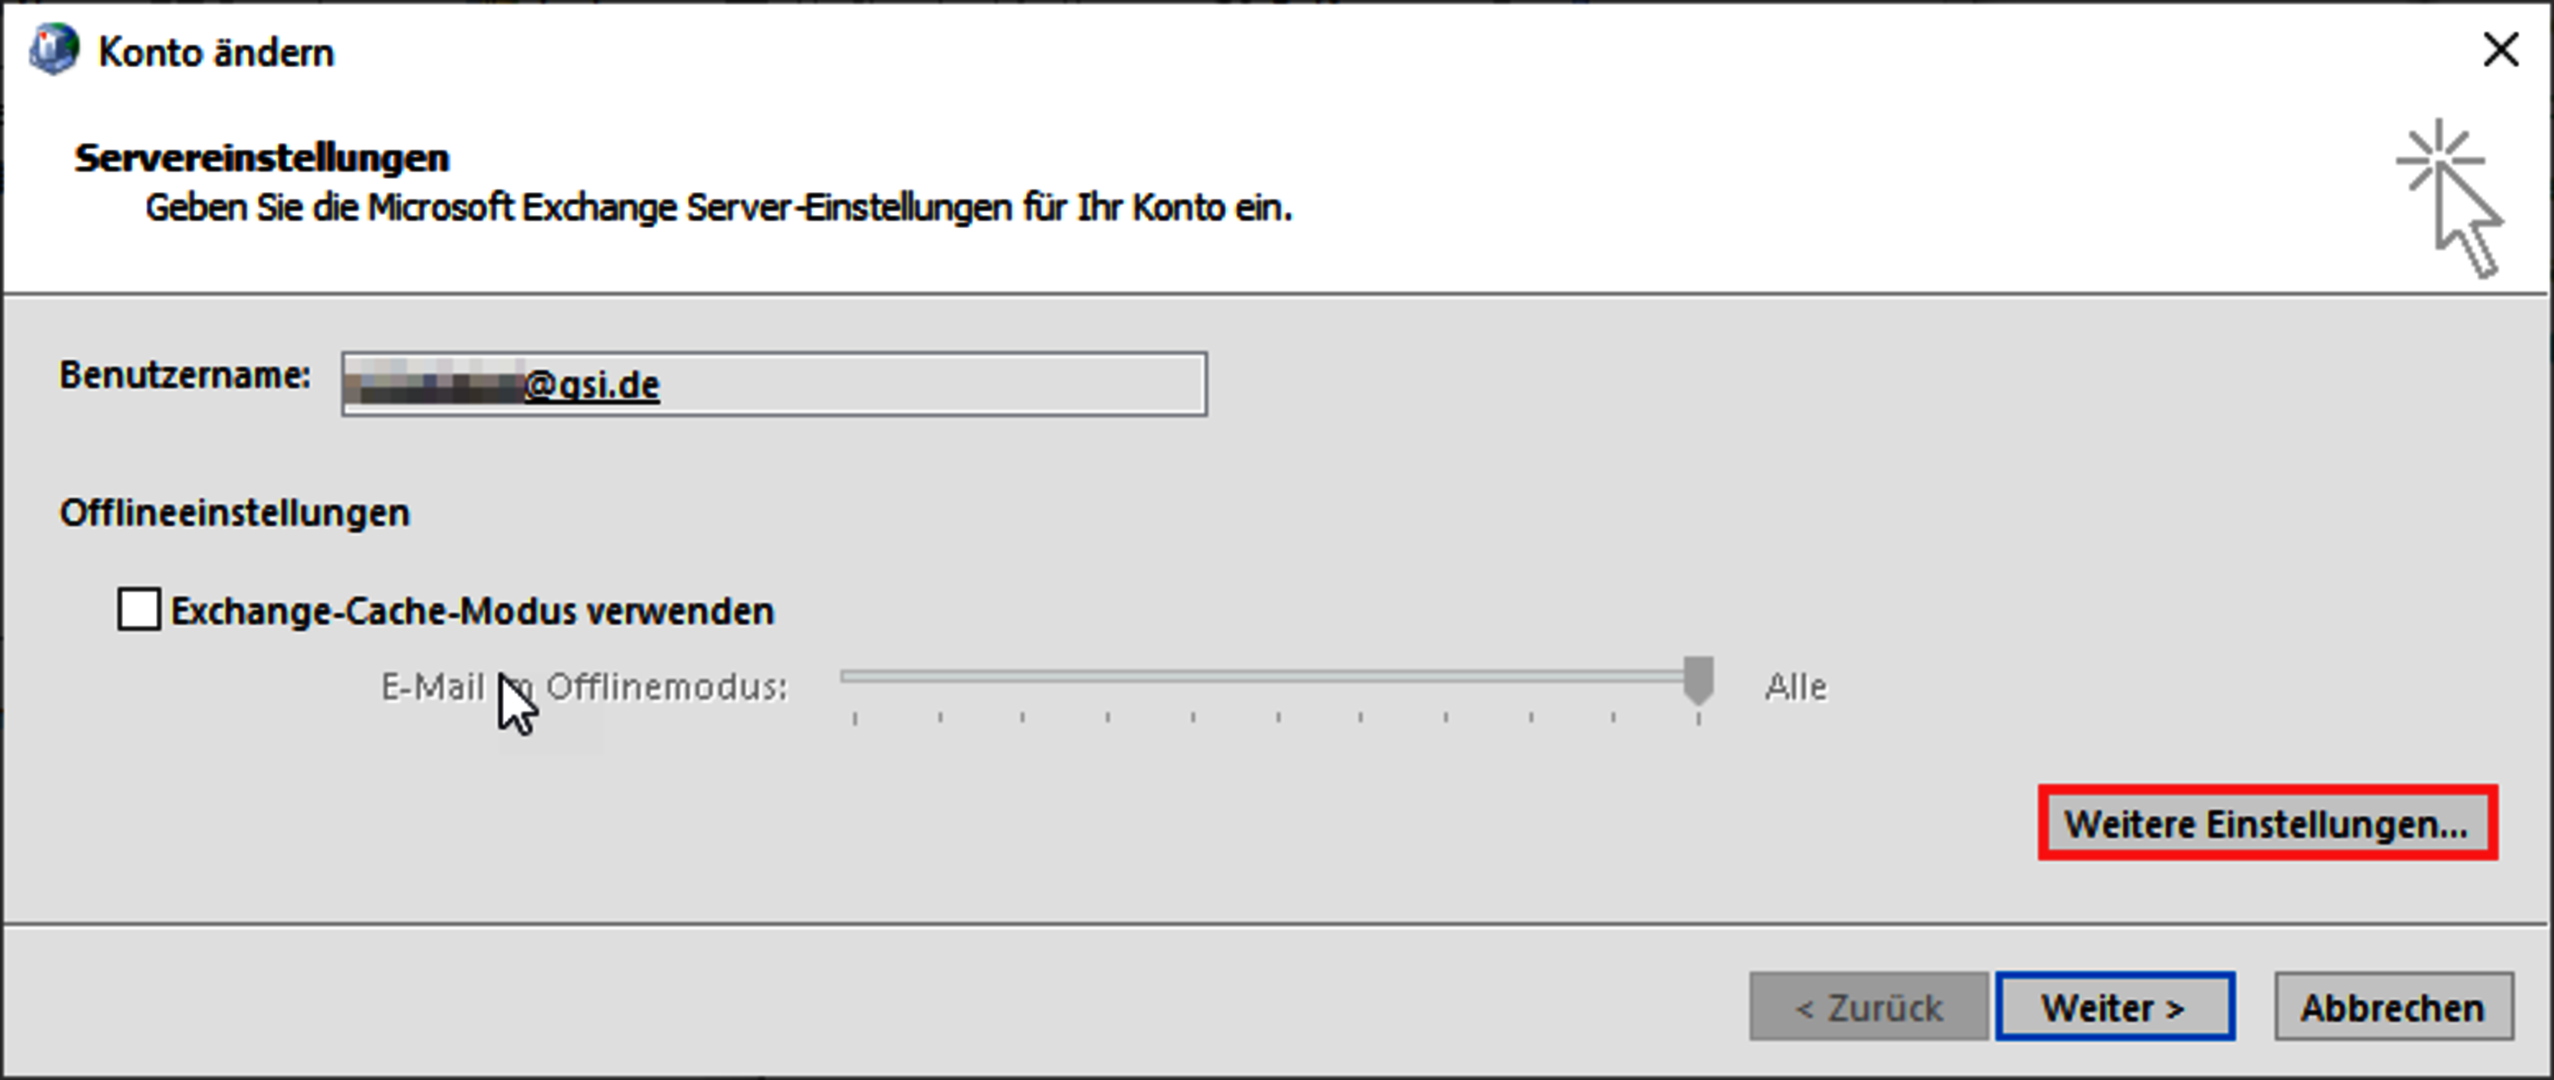Viewport: 2554px width, 1080px height.
Task: Click the 'E-Mail im Offlinemodus' label
Action: [584, 687]
